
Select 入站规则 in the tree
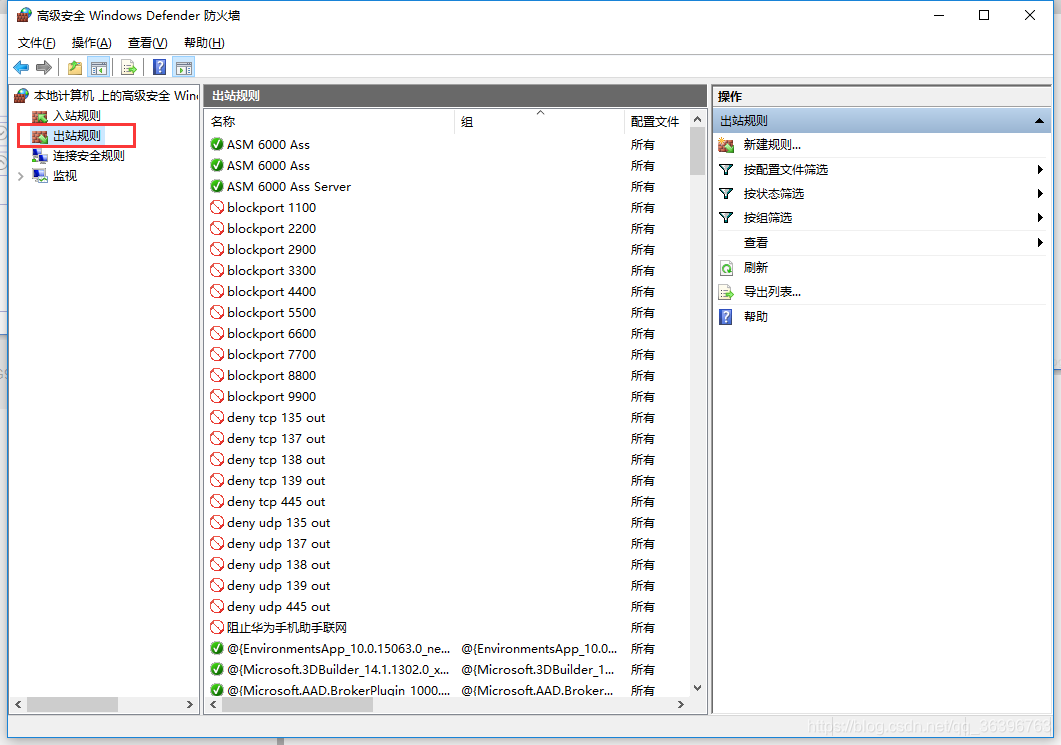pos(76,116)
